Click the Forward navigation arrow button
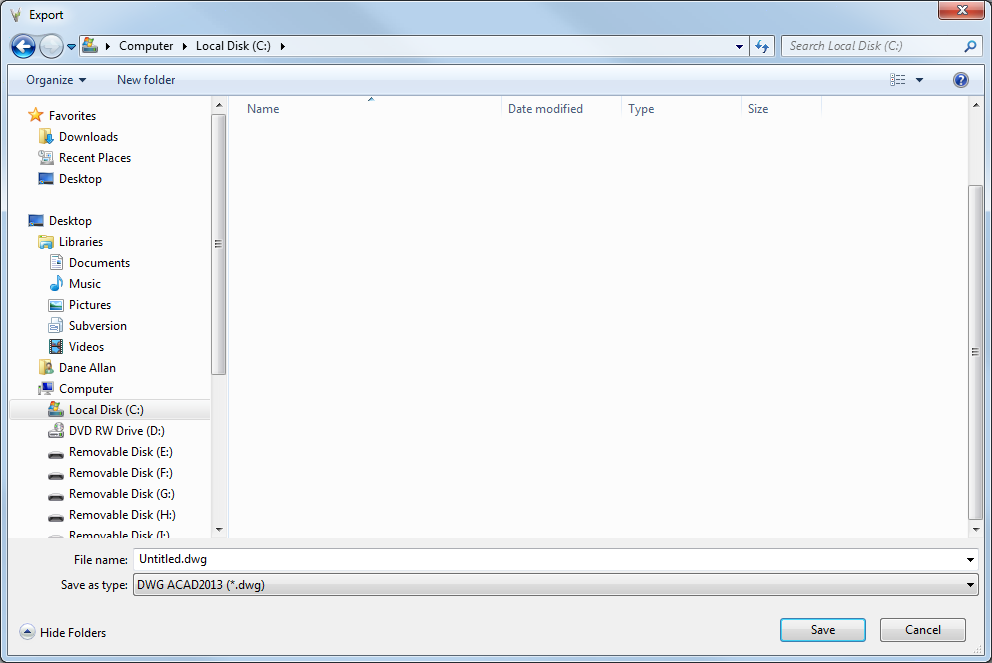 click(x=51, y=46)
